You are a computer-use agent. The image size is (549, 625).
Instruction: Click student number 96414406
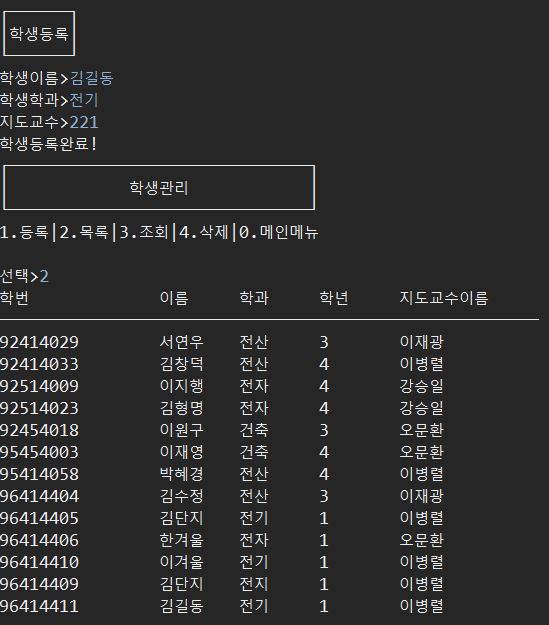click(x=39, y=540)
